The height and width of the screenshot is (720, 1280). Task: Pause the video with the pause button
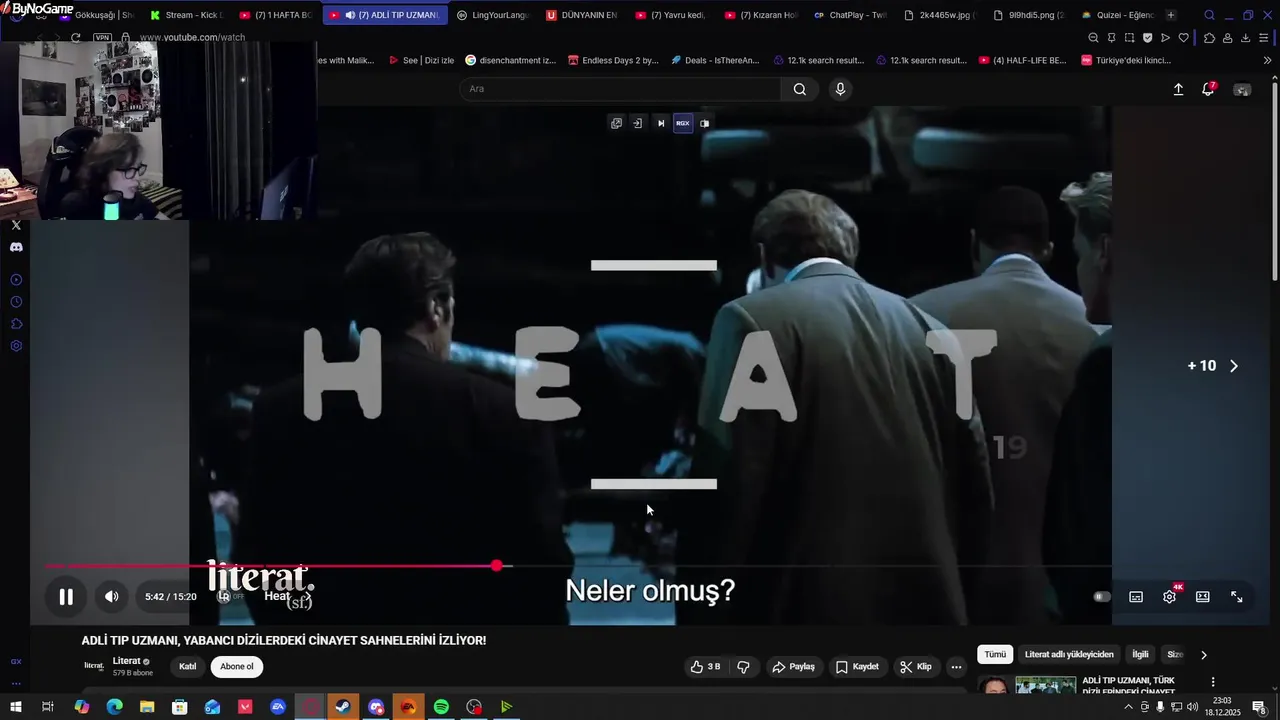66,597
